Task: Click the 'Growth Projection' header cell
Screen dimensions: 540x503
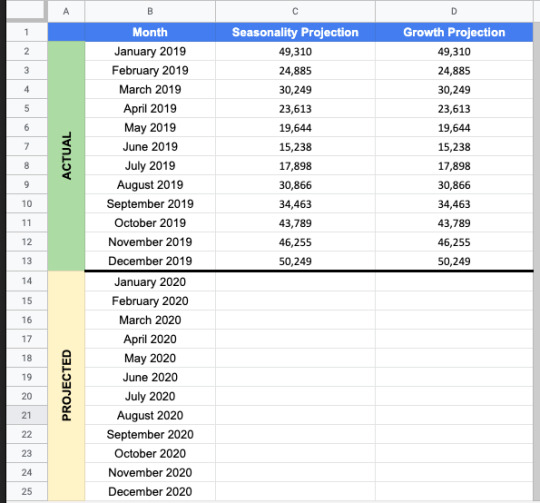Action: (x=454, y=32)
